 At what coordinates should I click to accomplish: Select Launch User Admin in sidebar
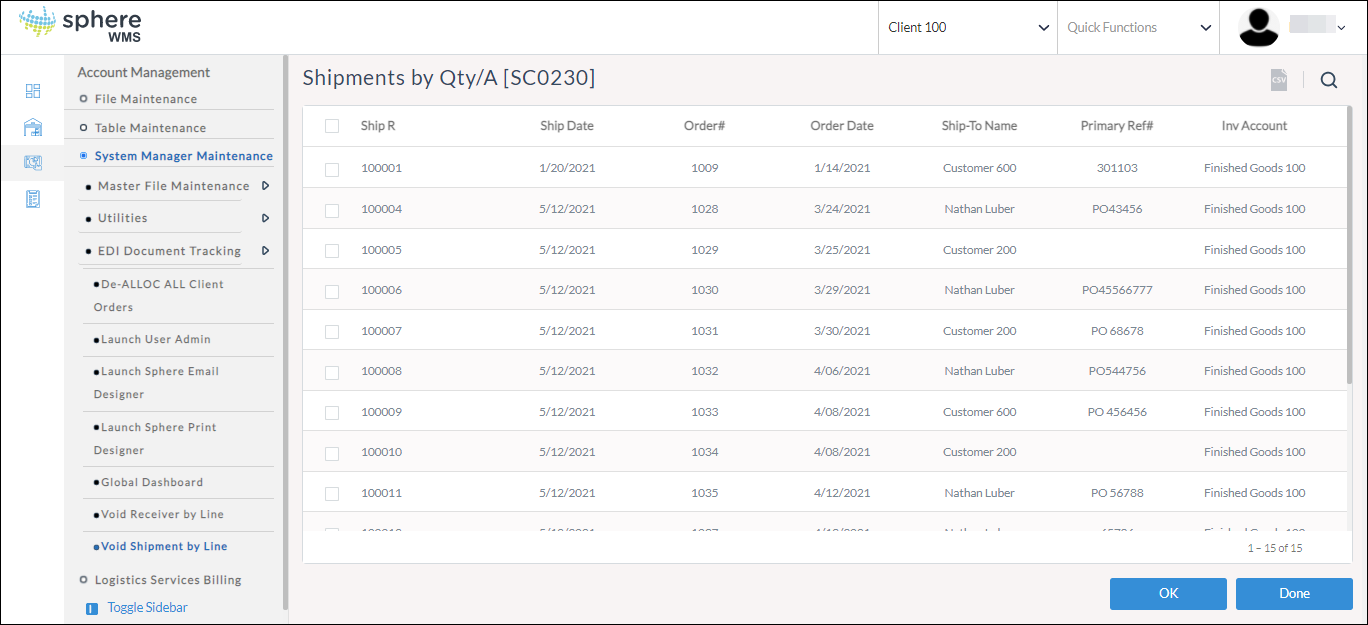[155, 339]
